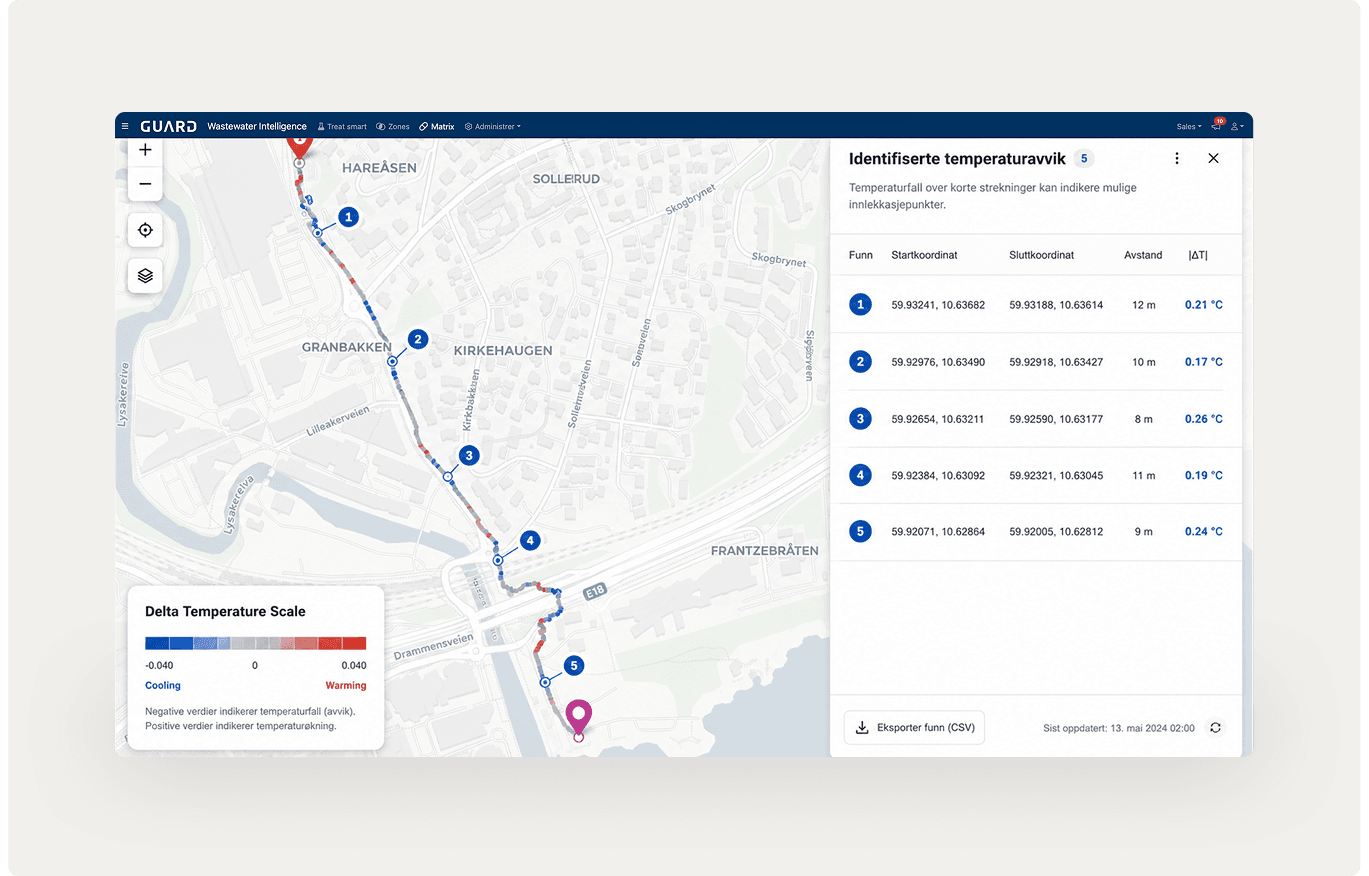Close the Identifiserte temperaturavvik panel
The image size is (1369, 876).
[1213, 158]
